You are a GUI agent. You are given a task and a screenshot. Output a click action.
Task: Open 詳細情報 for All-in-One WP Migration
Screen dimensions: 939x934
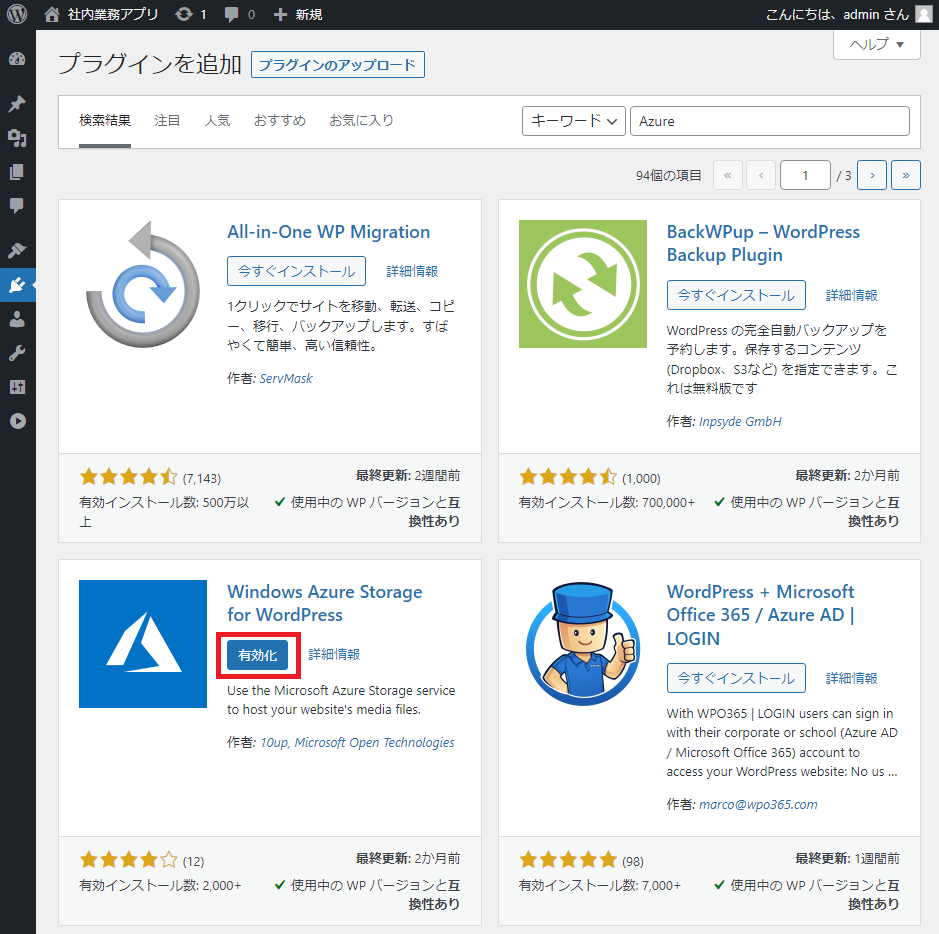click(x=412, y=271)
